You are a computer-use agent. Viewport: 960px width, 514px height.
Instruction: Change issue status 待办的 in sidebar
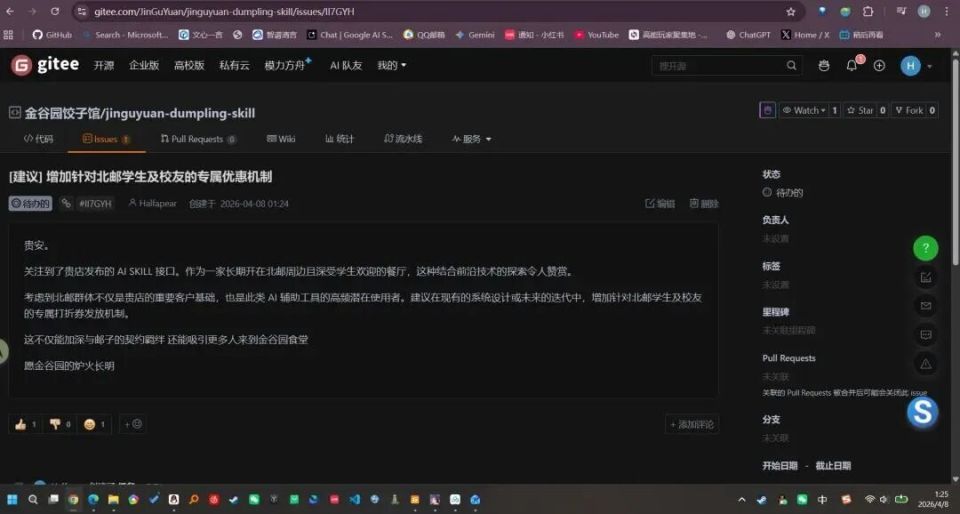(782, 193)
